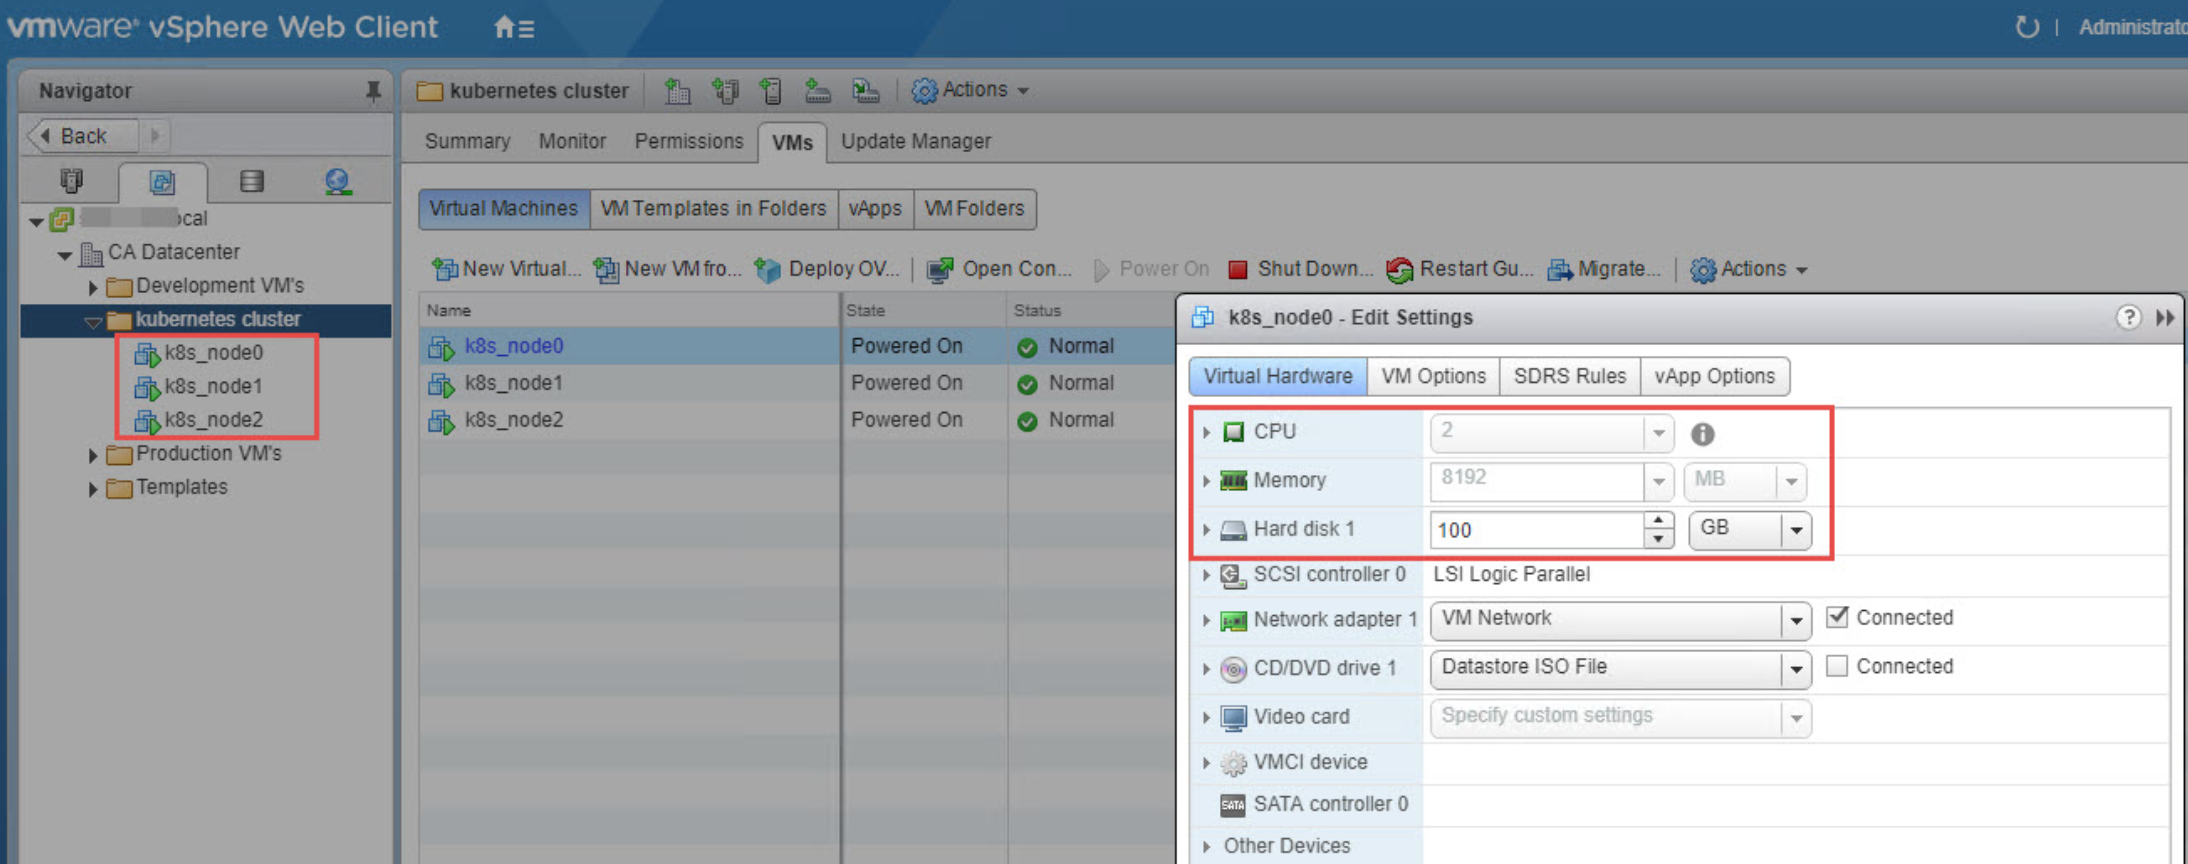The height and width of the screenshot is (864, 2188).
Task: Click the Hard disk 1 size field
Action: pyautogui.click(x=1535, y=530)
